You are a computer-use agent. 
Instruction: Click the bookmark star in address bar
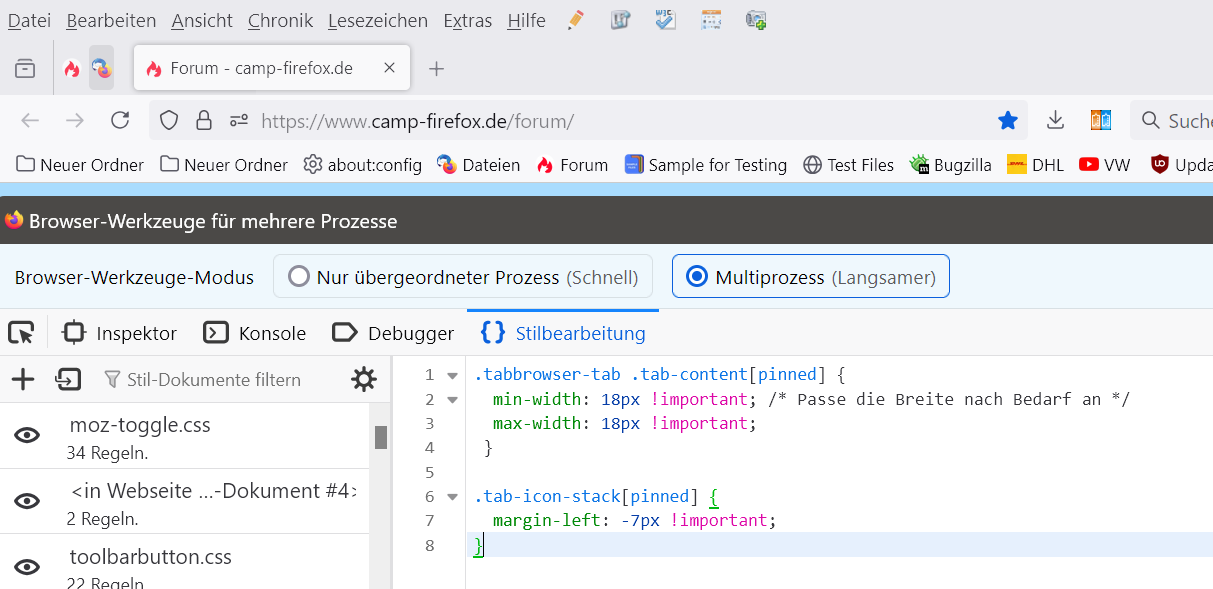click(1007, 121)
